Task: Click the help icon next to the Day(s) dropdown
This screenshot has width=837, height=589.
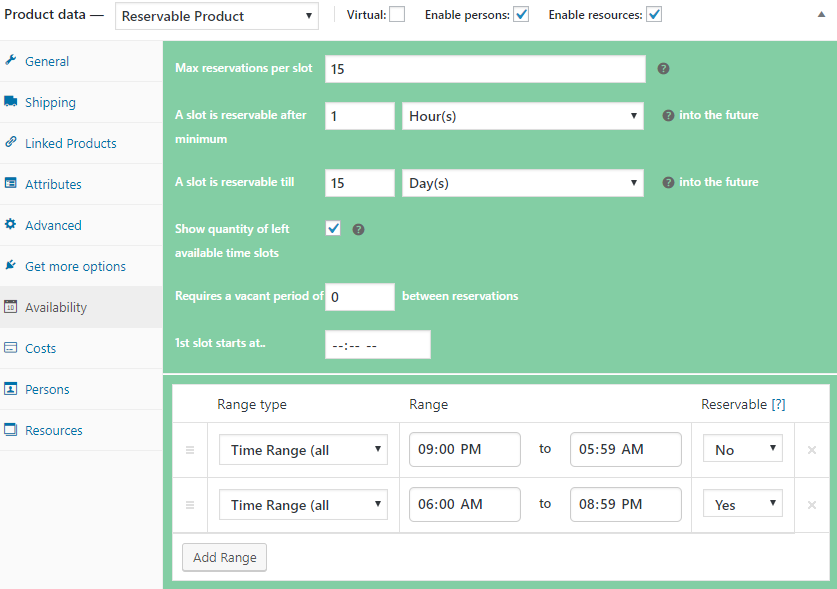Action: click(668, 182)
